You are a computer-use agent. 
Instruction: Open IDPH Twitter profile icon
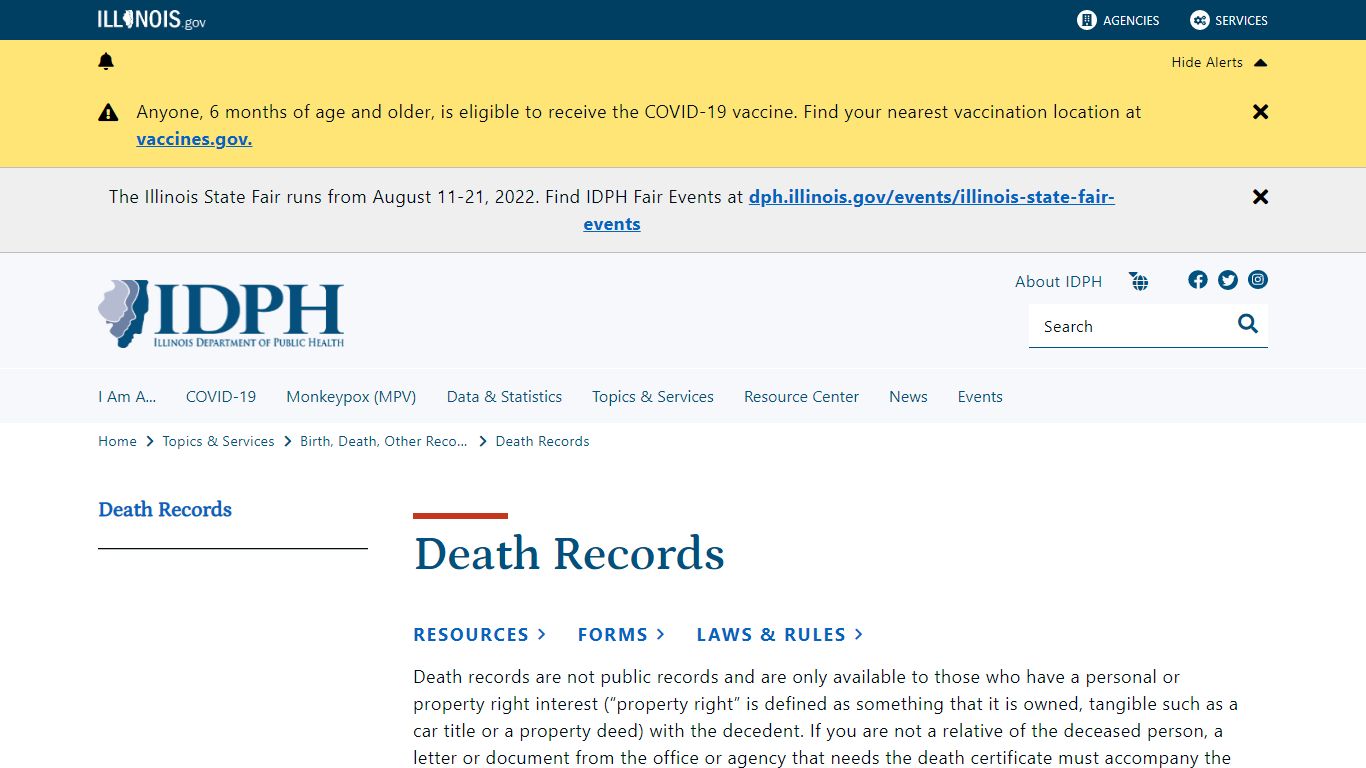[1228, 280]
